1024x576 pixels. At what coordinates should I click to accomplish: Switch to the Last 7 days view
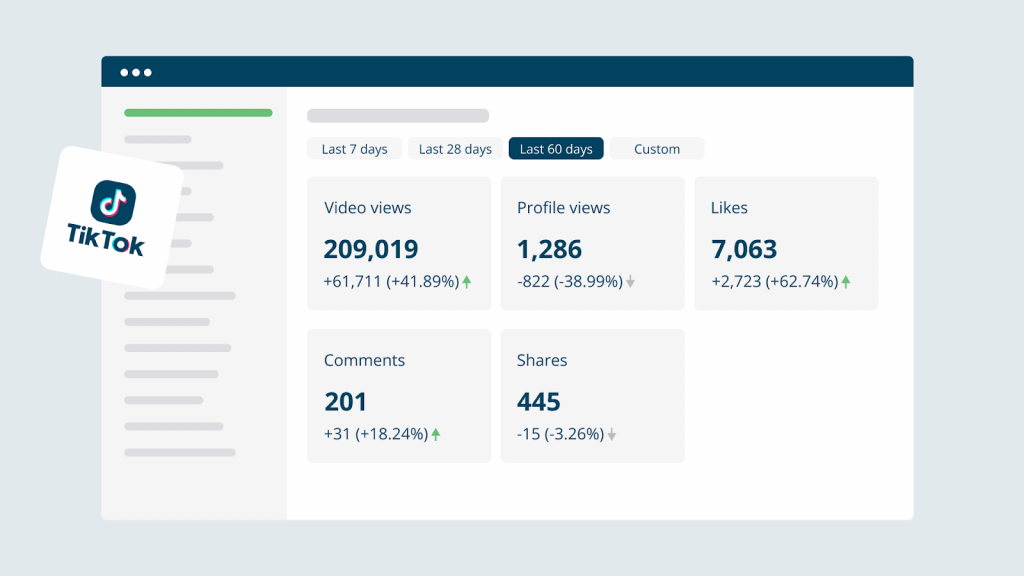354,148
